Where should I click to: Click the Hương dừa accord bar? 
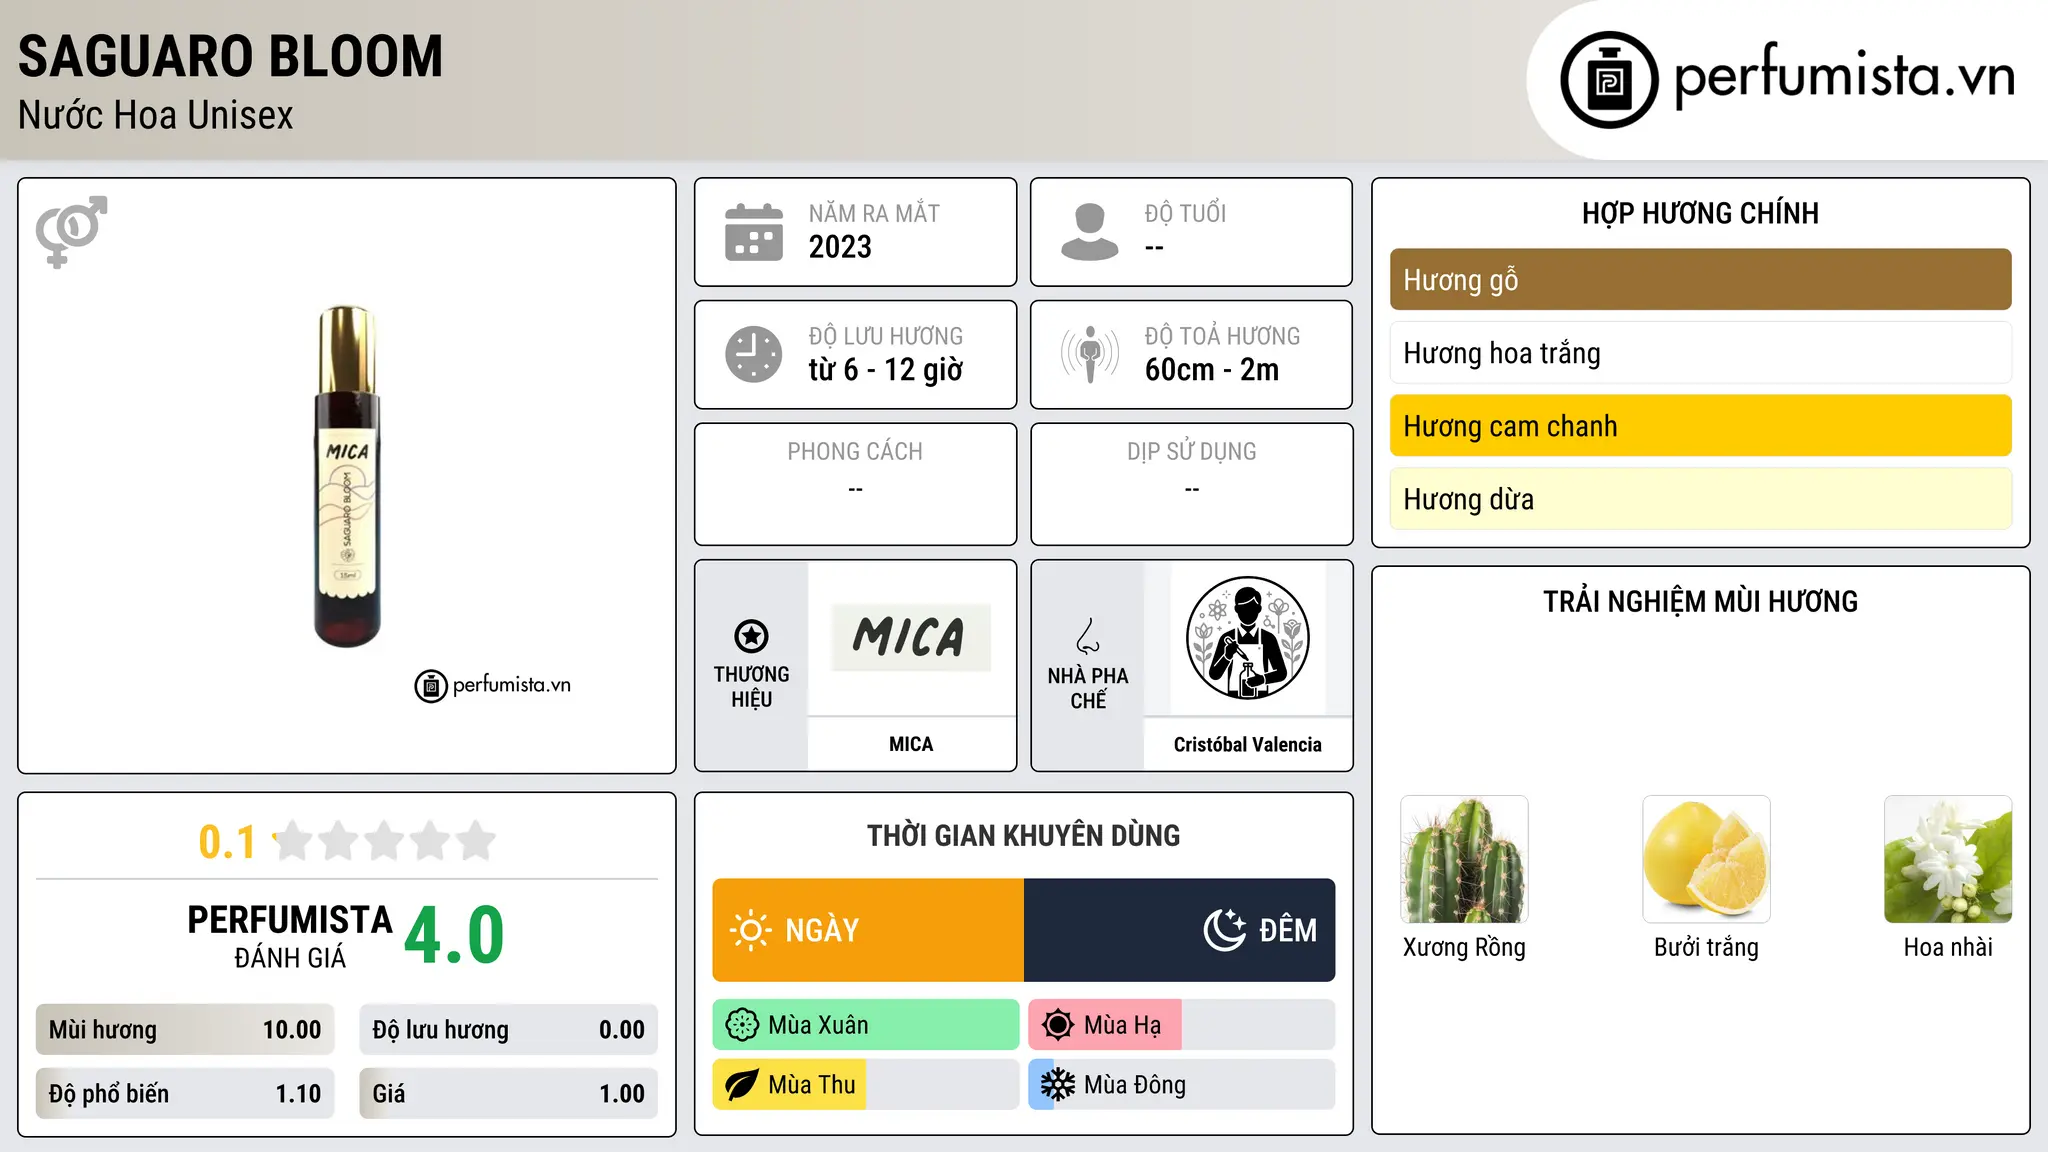click(x=1700, y=499)
